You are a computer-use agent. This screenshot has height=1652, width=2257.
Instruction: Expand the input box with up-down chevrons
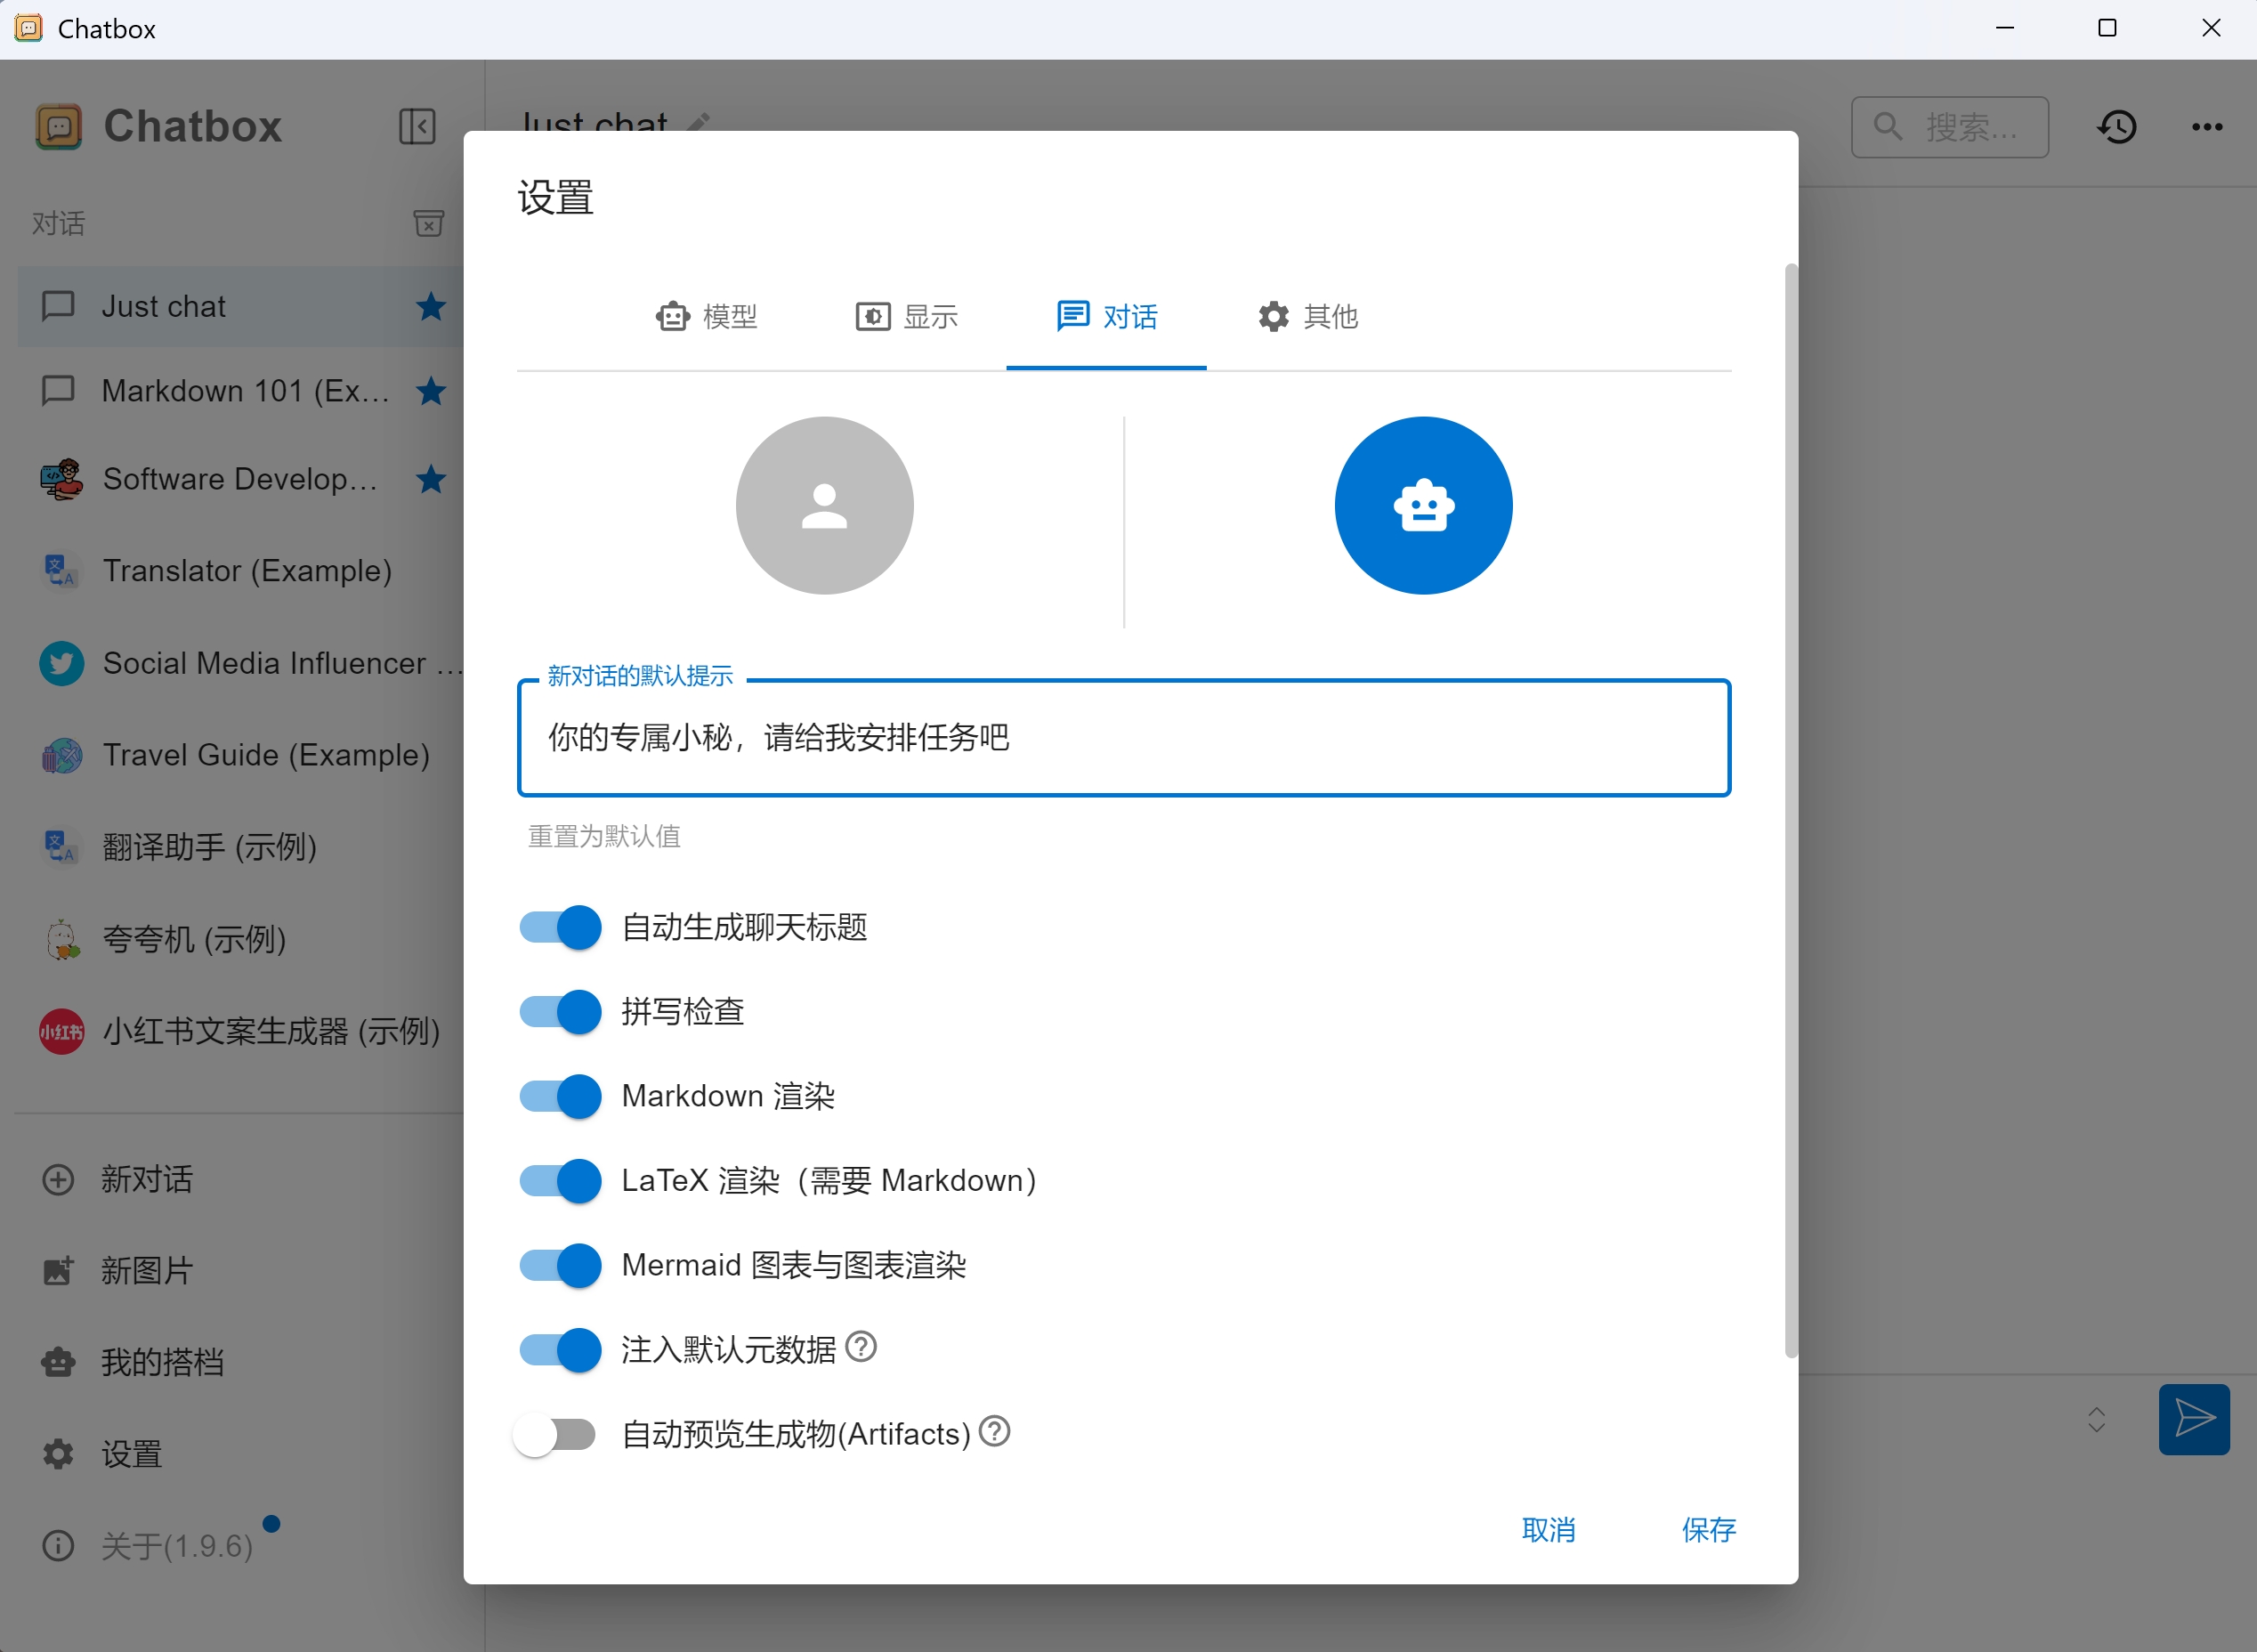click(x=2097, y=1419)
